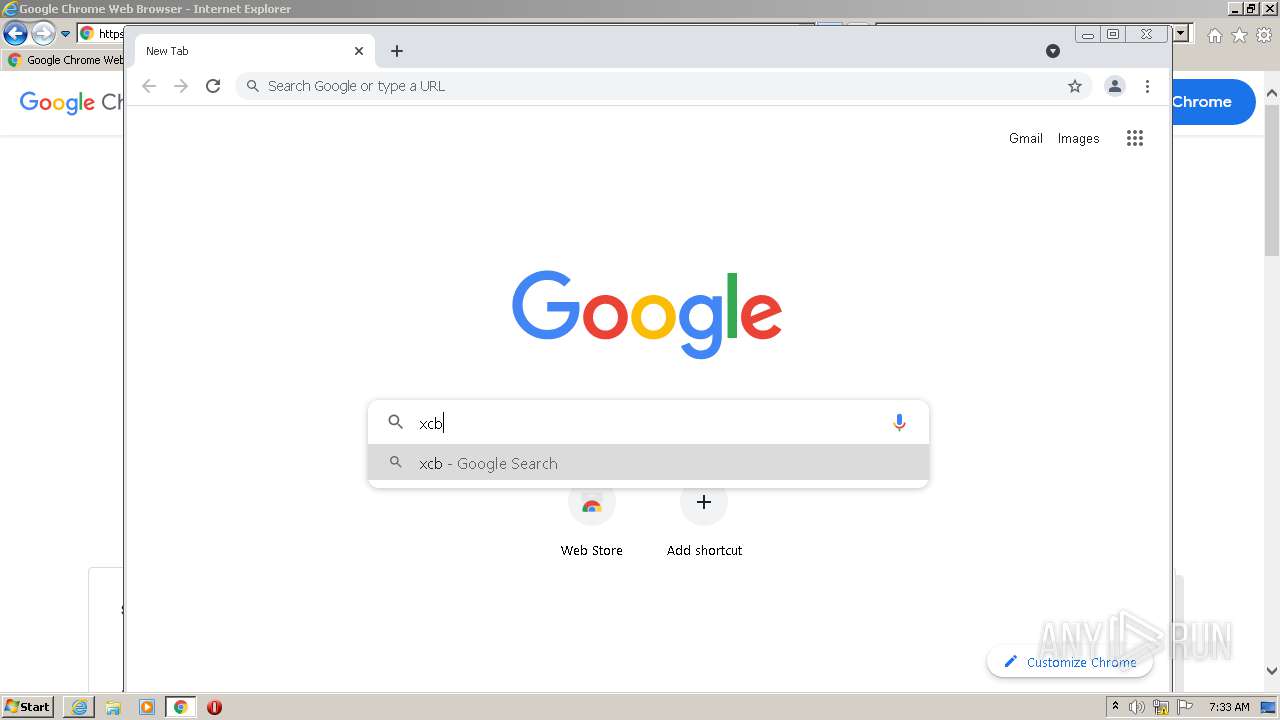
Task: Click the Customize Chrome button
Action: tap(1070, 662)
